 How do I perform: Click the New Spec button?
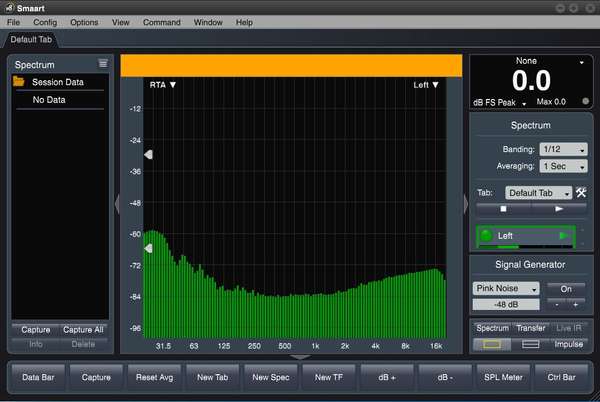point(271,377)
